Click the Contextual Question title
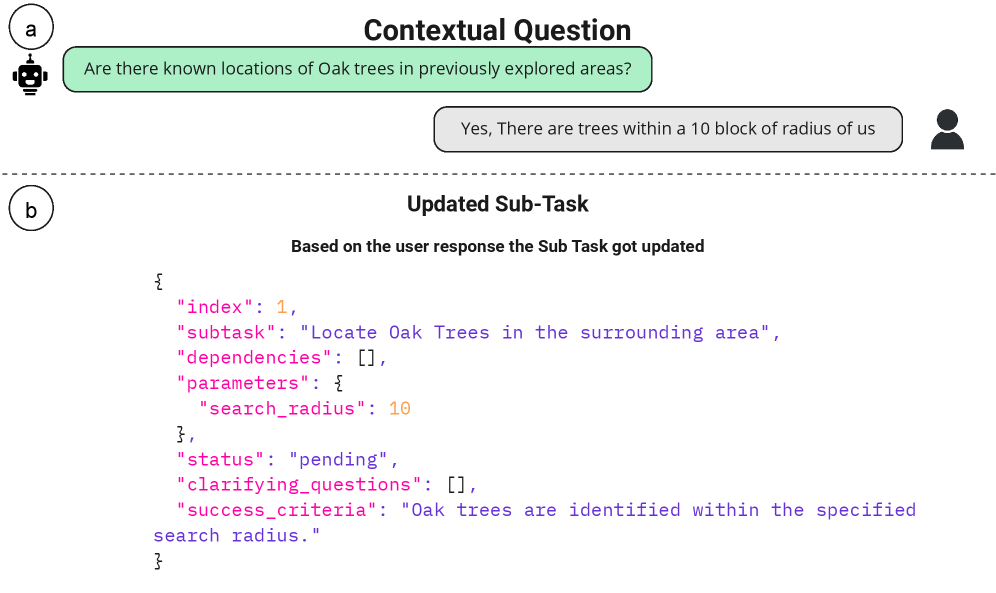 point(497,30)
